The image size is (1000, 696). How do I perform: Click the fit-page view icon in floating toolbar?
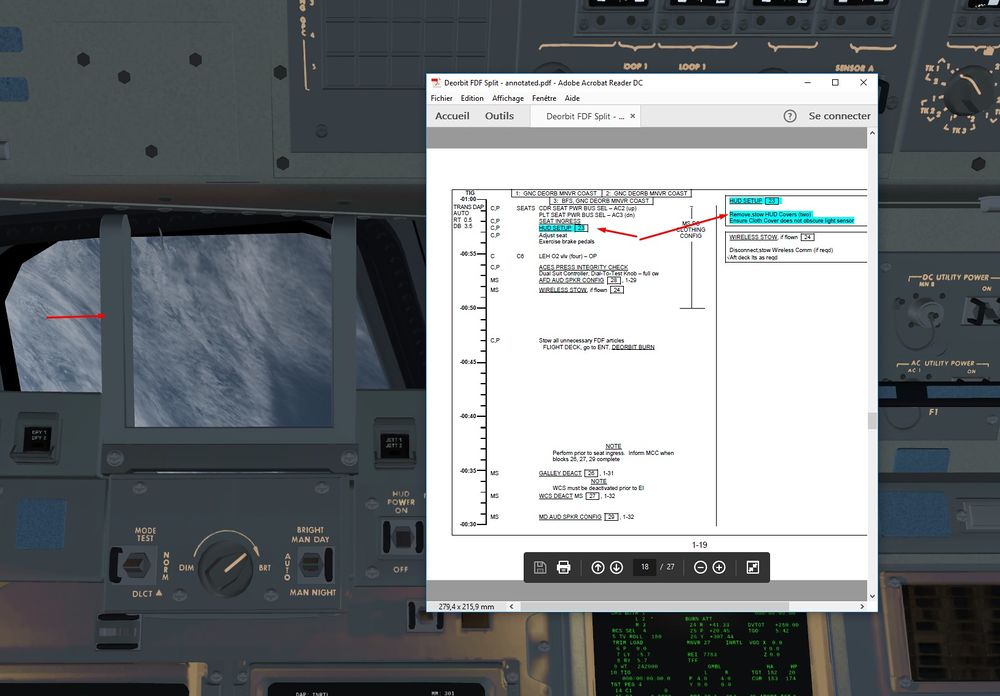click(753, 567)
